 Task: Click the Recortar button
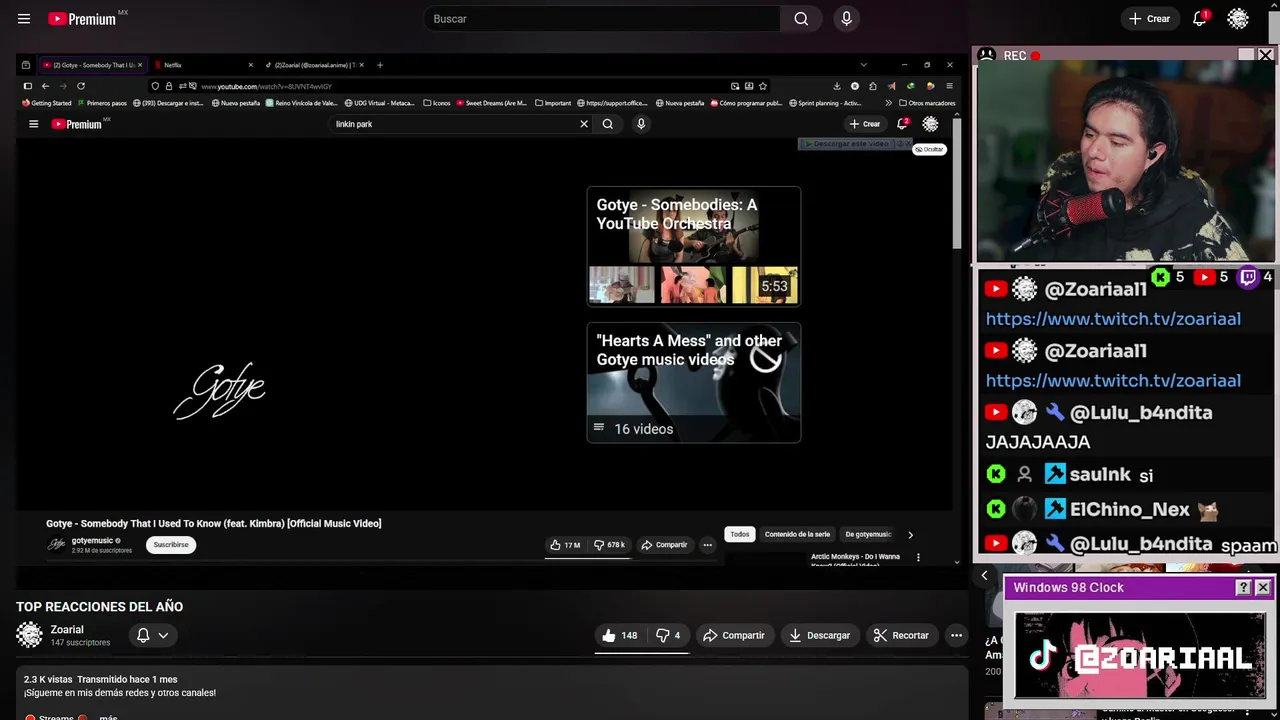tap(901, 635)
